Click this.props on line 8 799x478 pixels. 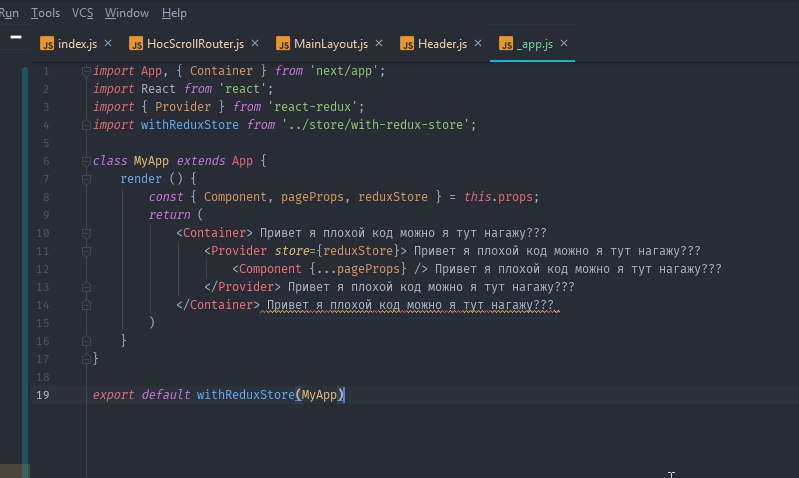[x=498, y=197]
